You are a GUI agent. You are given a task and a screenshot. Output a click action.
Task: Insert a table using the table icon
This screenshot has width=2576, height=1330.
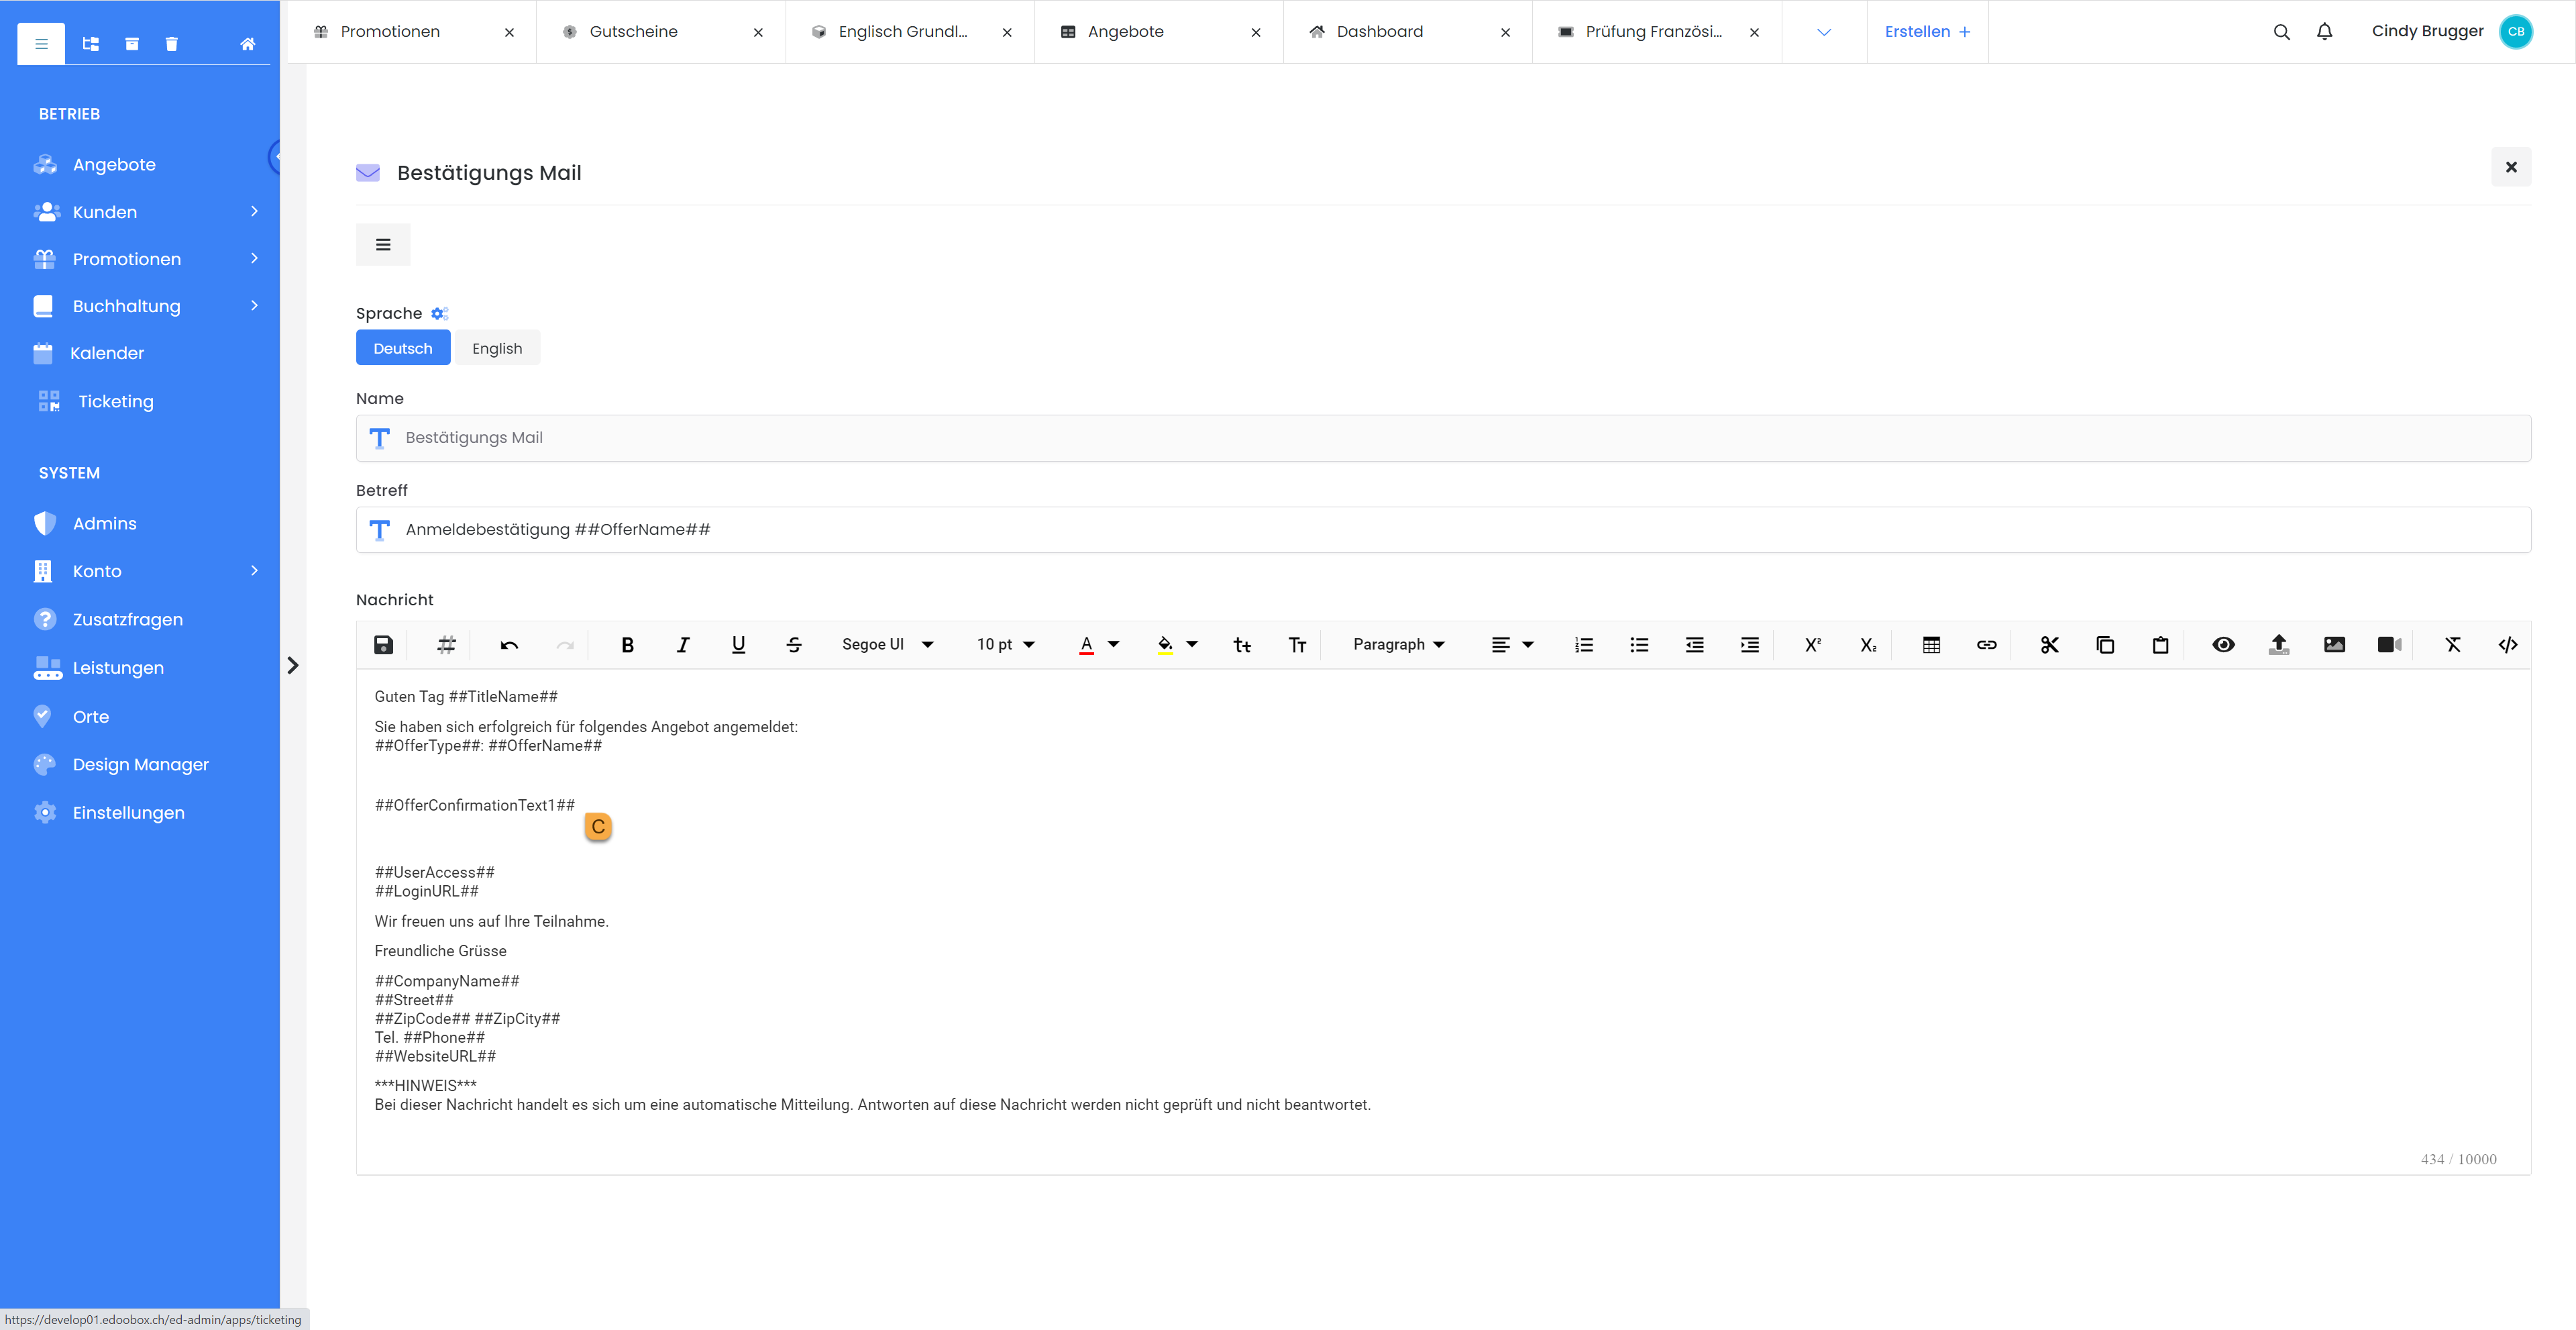click(x=1931, y=645)
